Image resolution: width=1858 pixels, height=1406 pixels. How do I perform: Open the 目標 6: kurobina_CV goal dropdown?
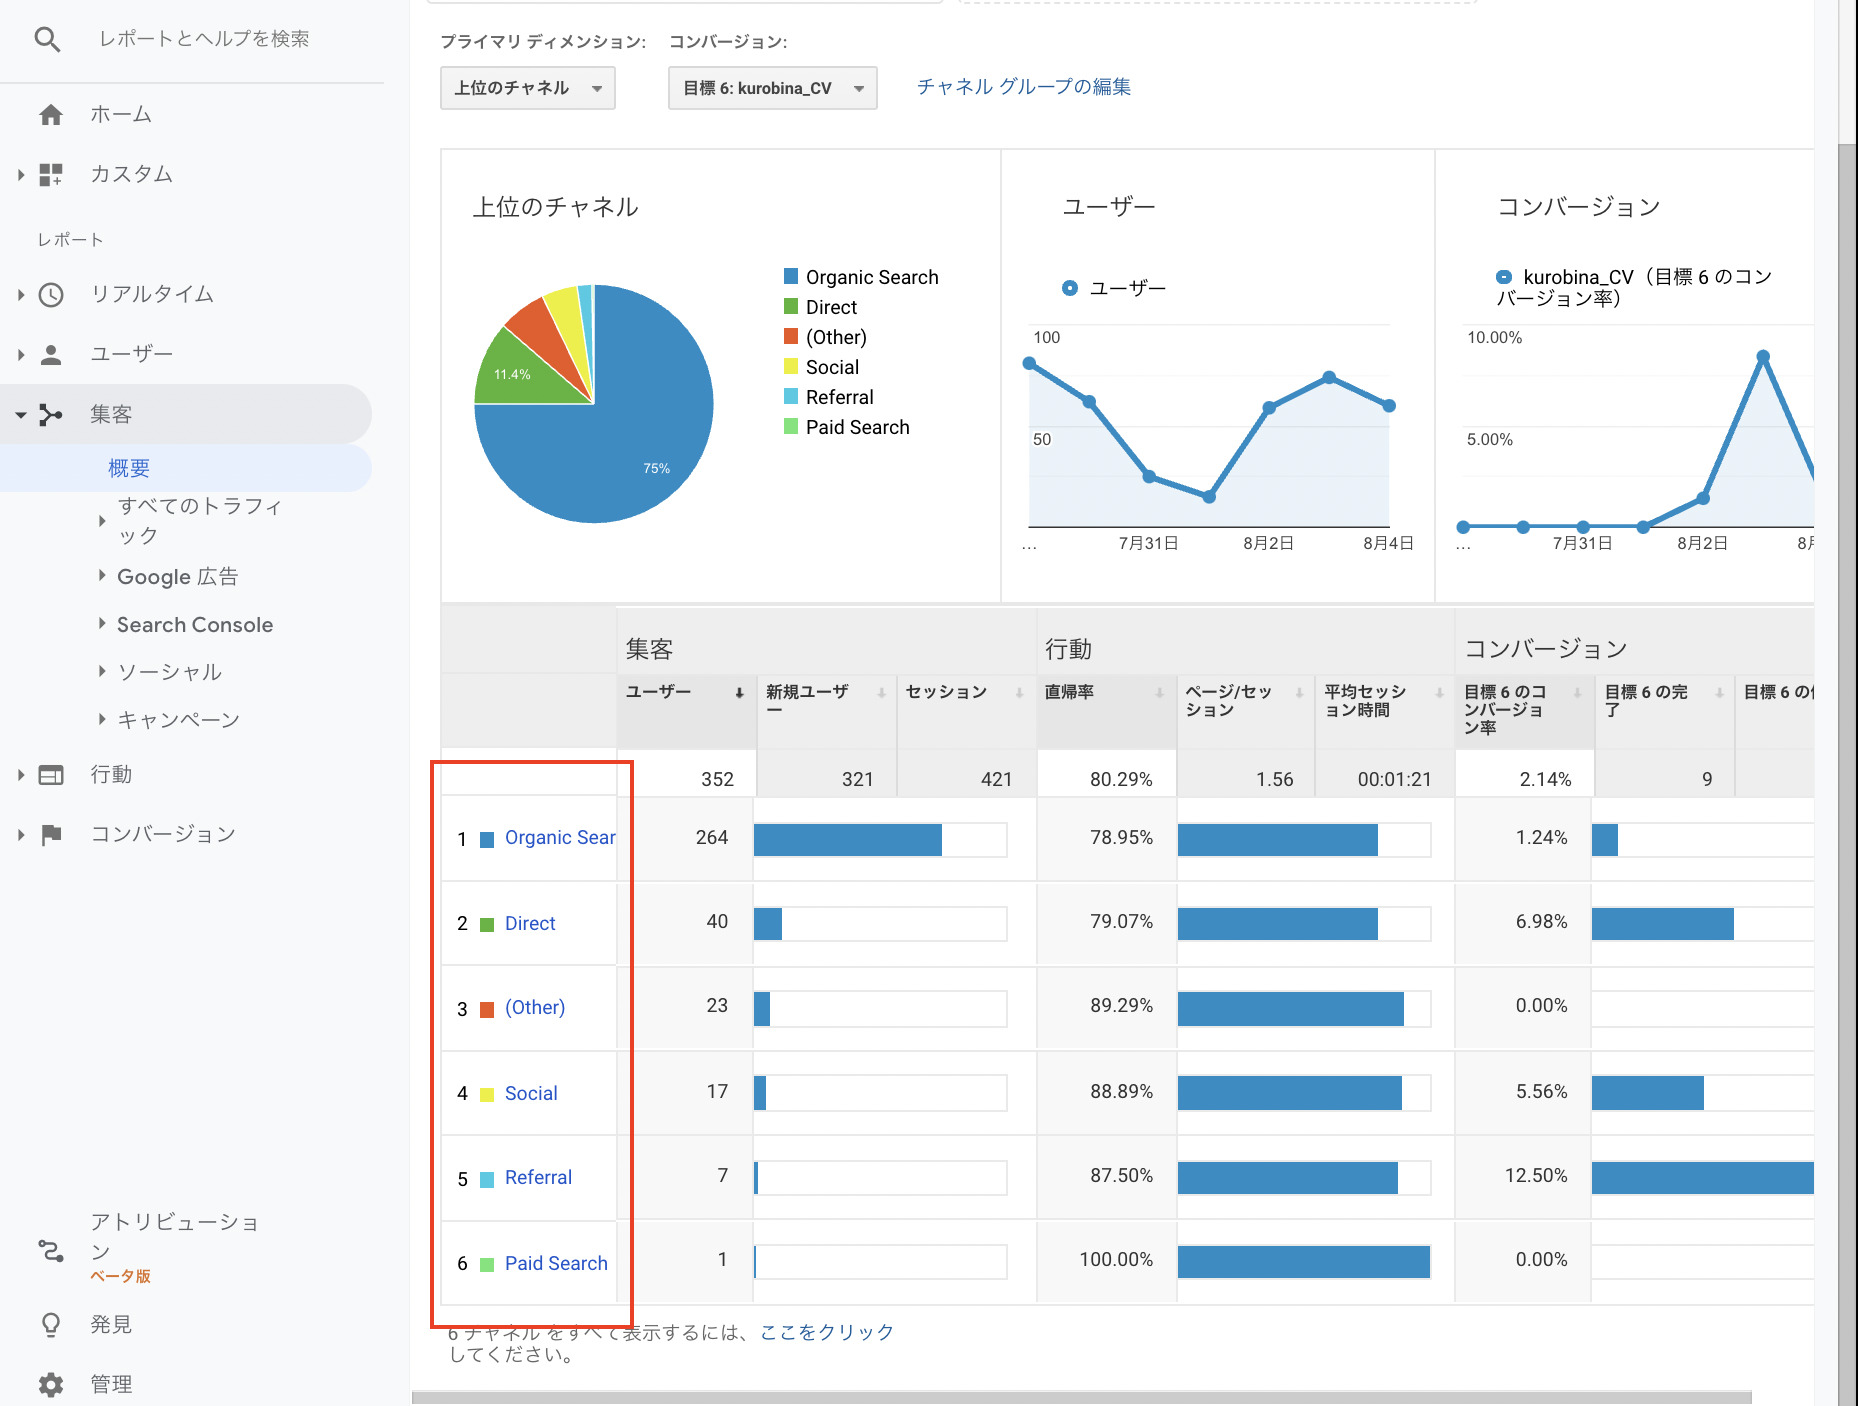tap(771, 88)
